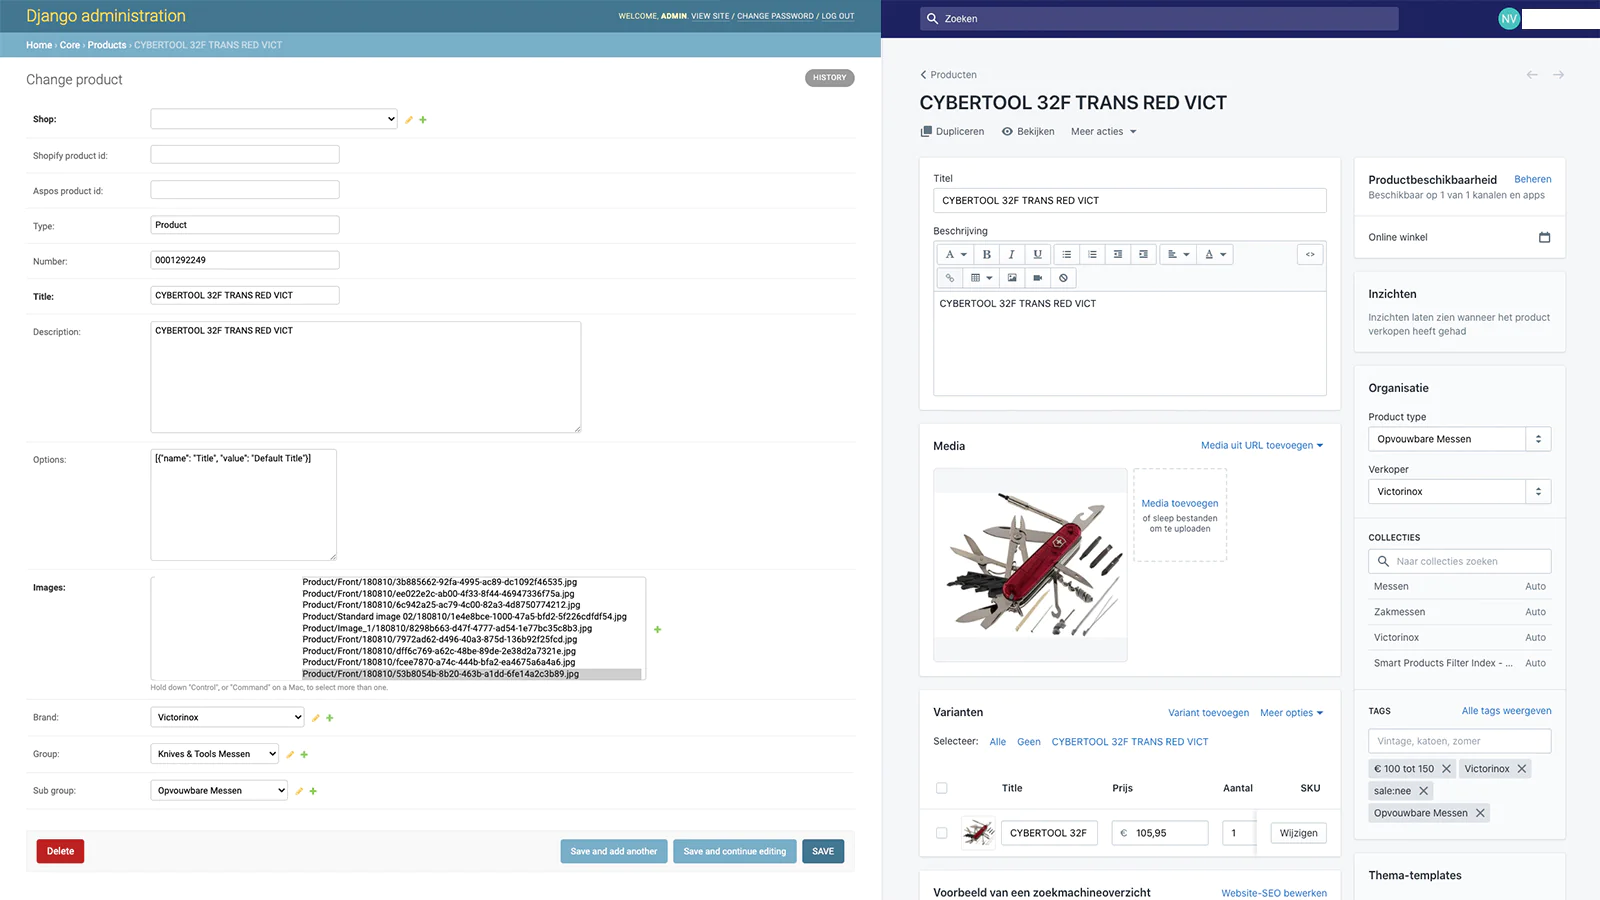Screen dimensions: 1600x900
Task: Click the Naar collecties zoeken field
Action: (1459, 561)
